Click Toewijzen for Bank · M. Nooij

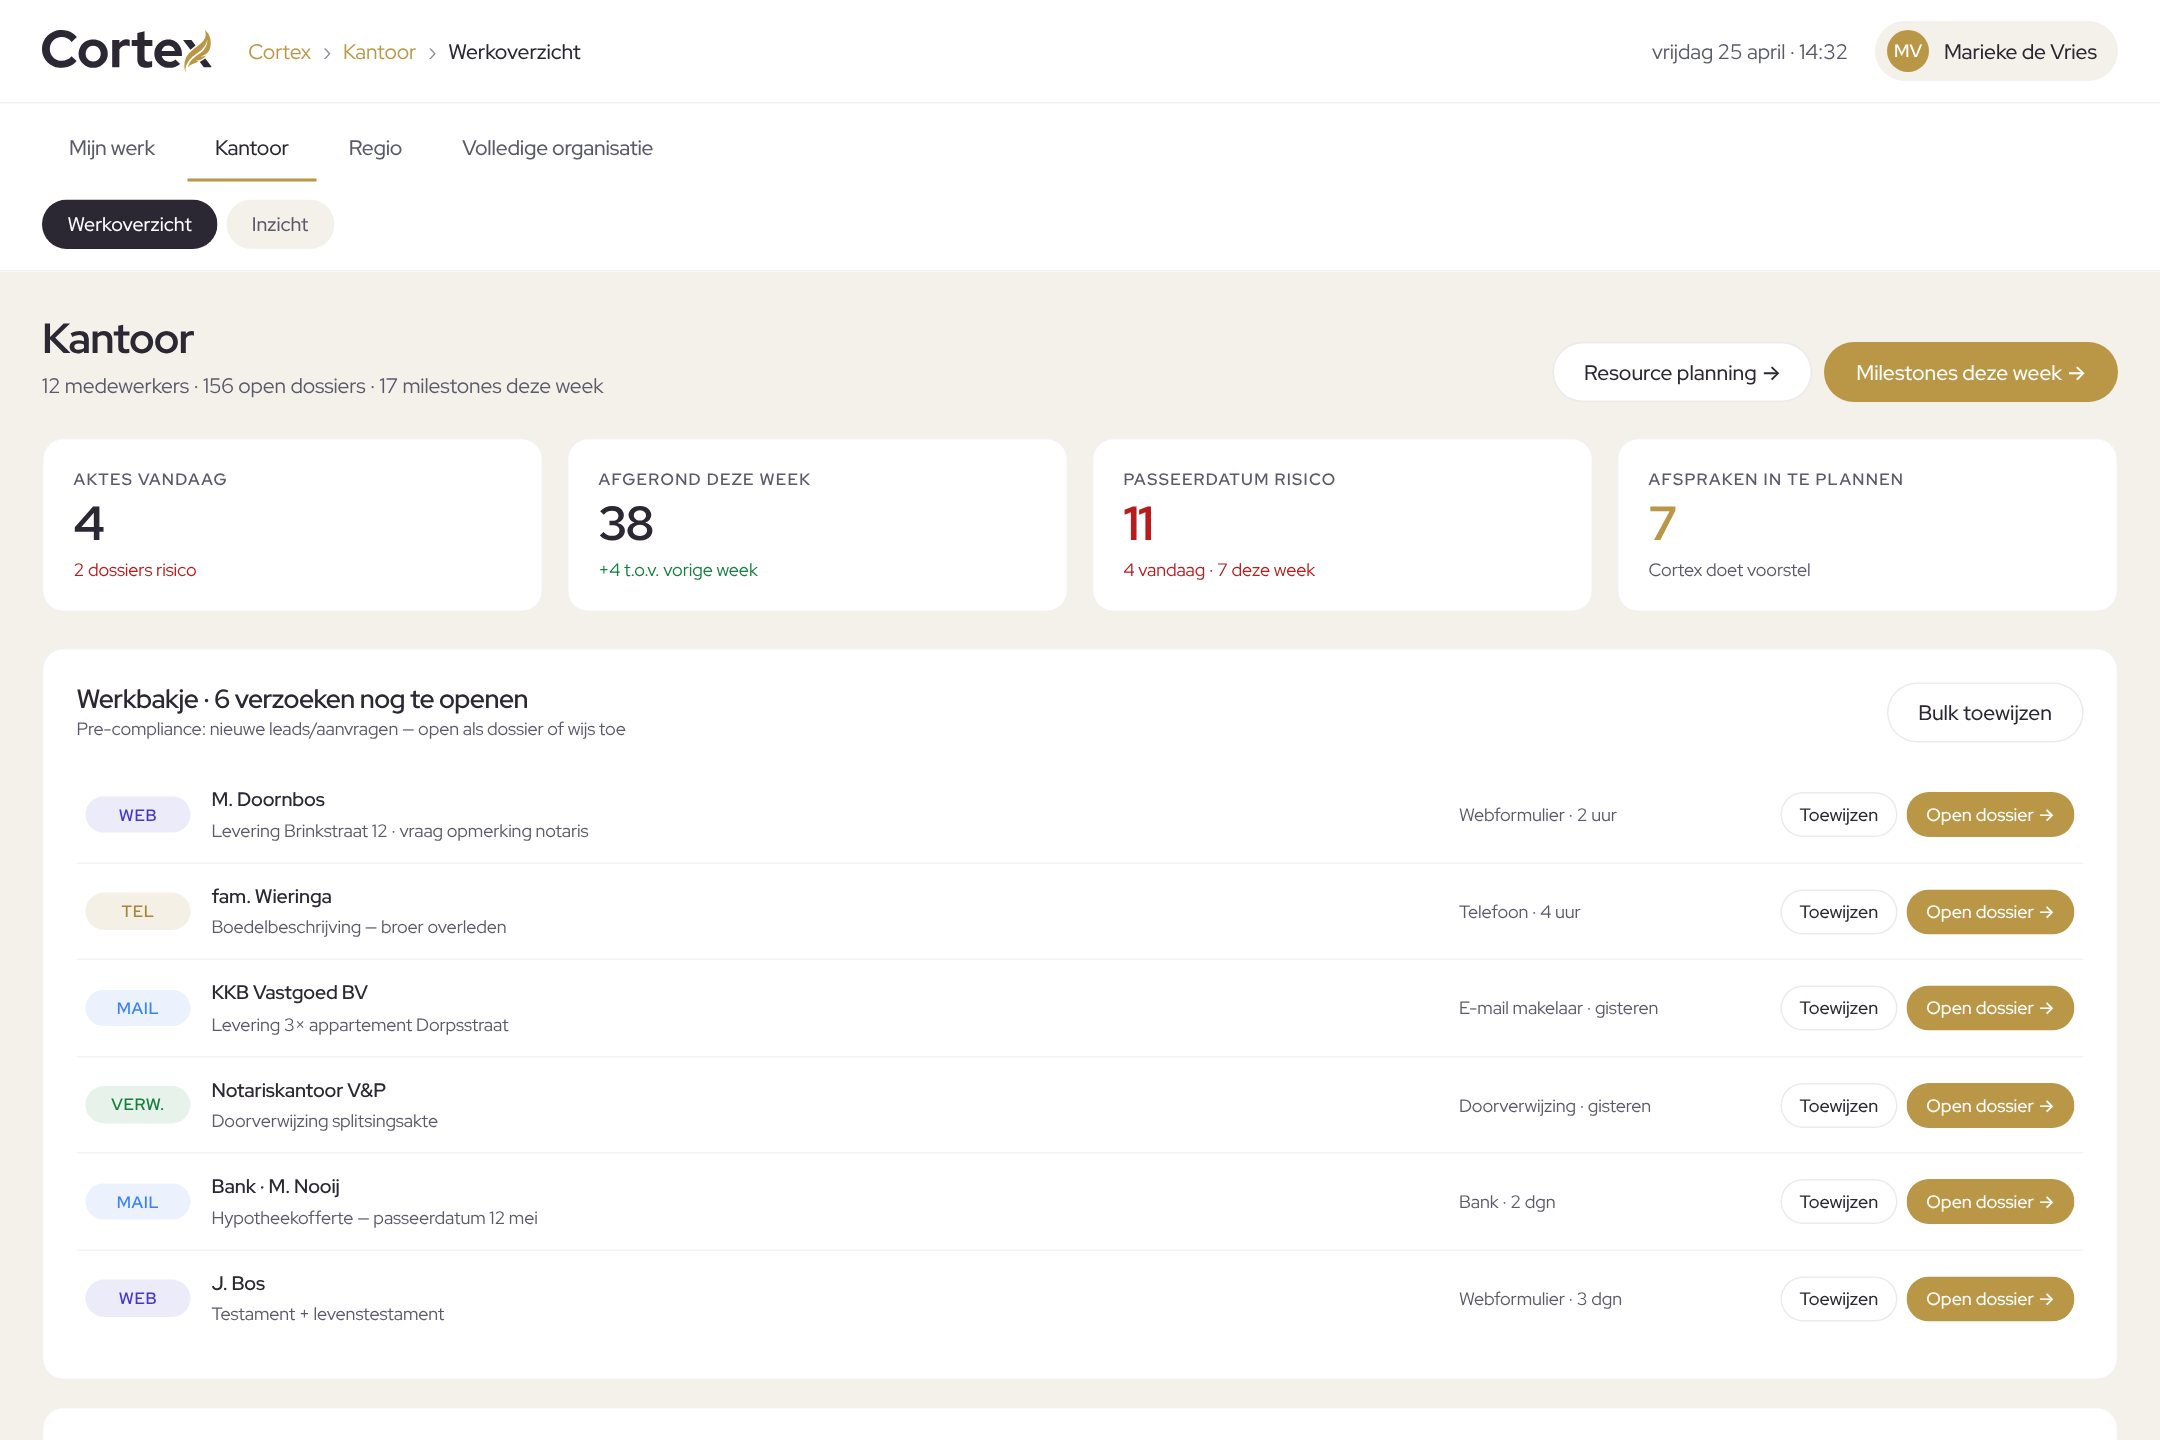click(x=1838, y=1202)
